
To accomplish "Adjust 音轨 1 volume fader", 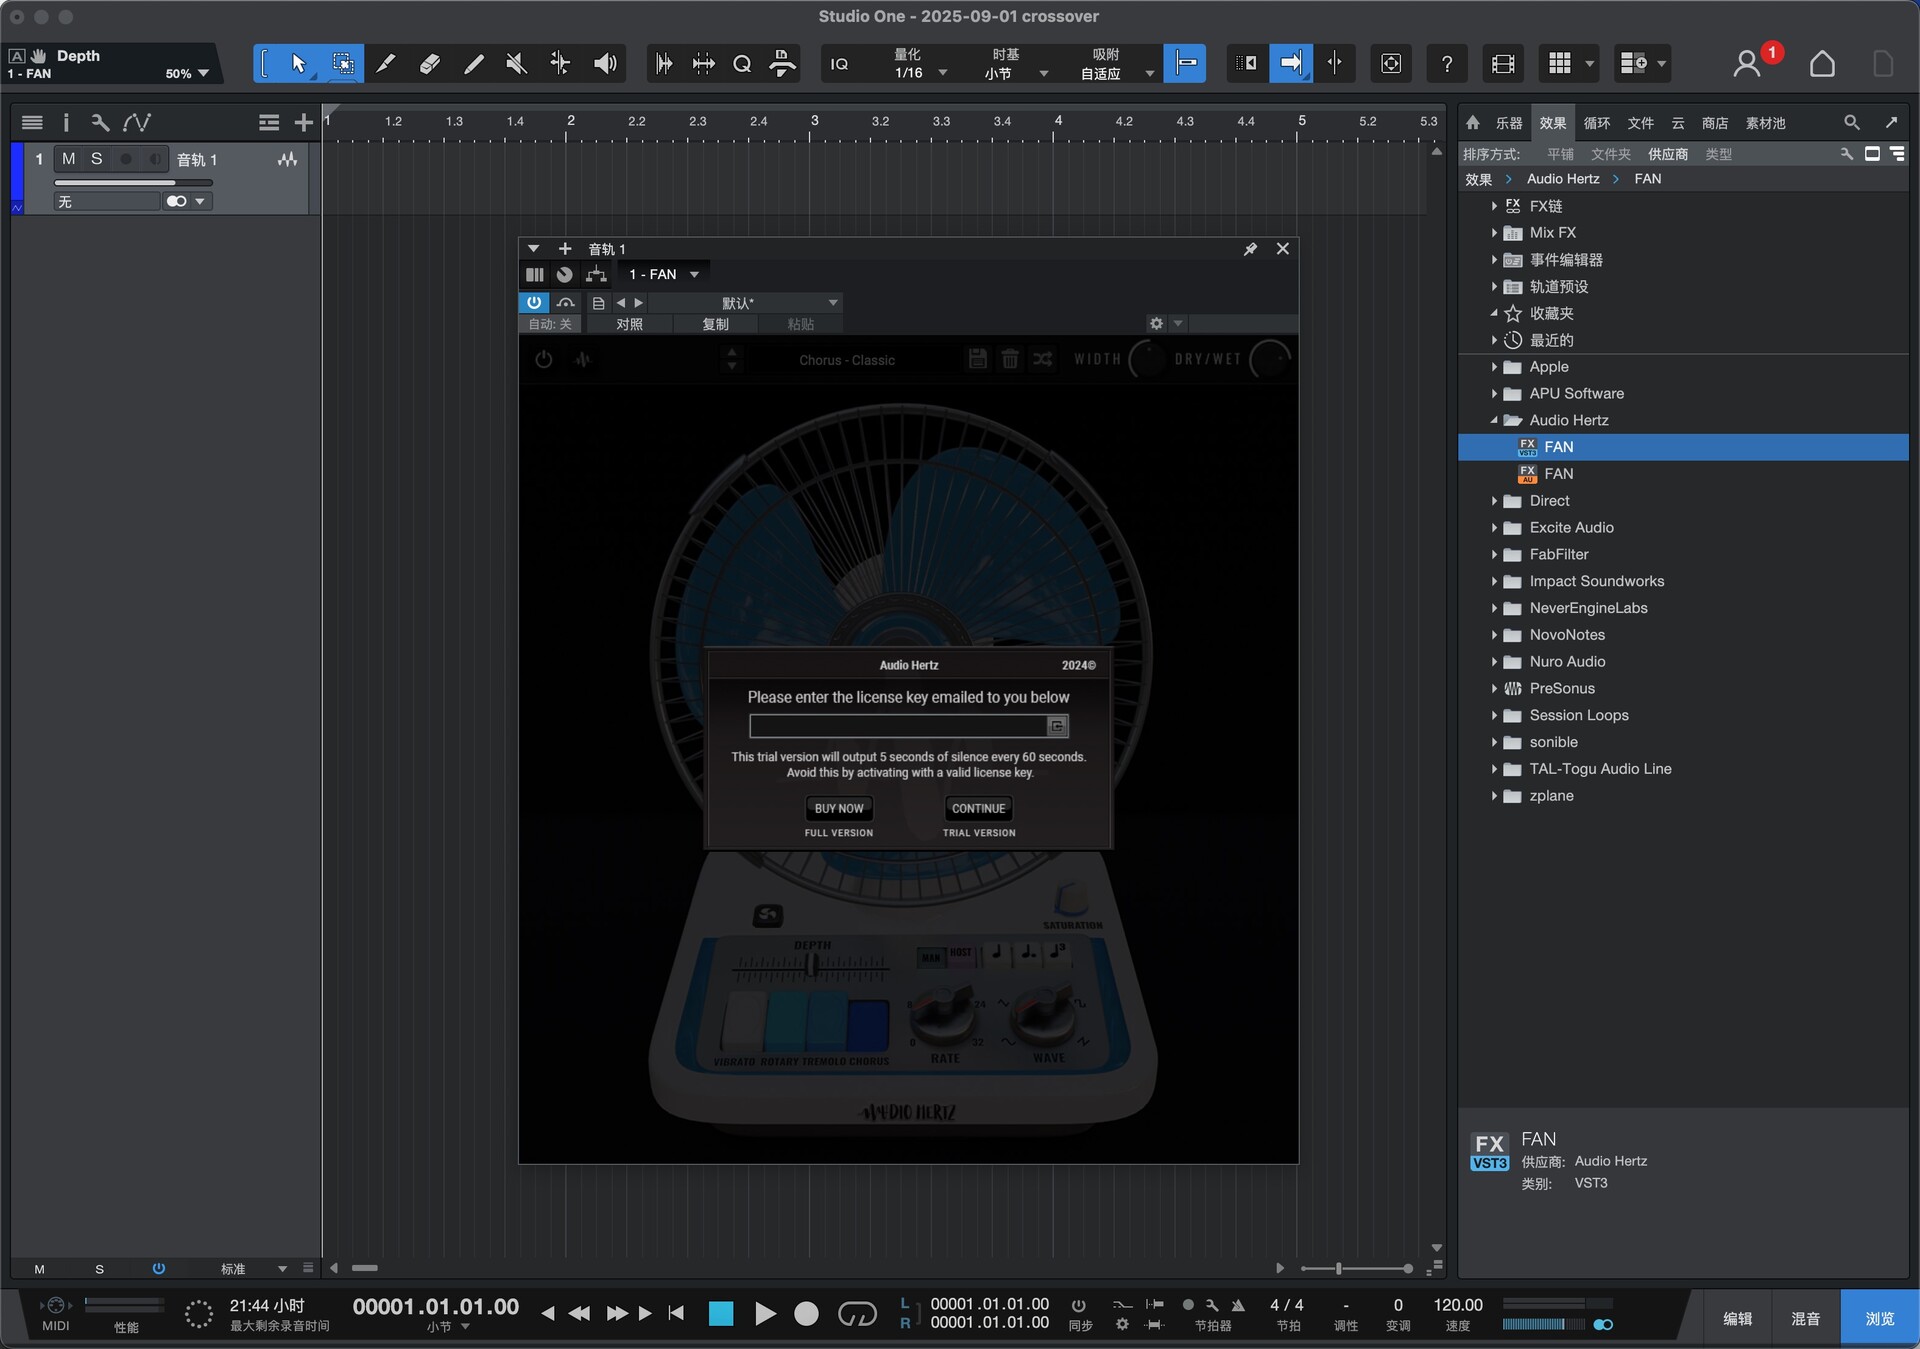I will click(x=133, y=183).
